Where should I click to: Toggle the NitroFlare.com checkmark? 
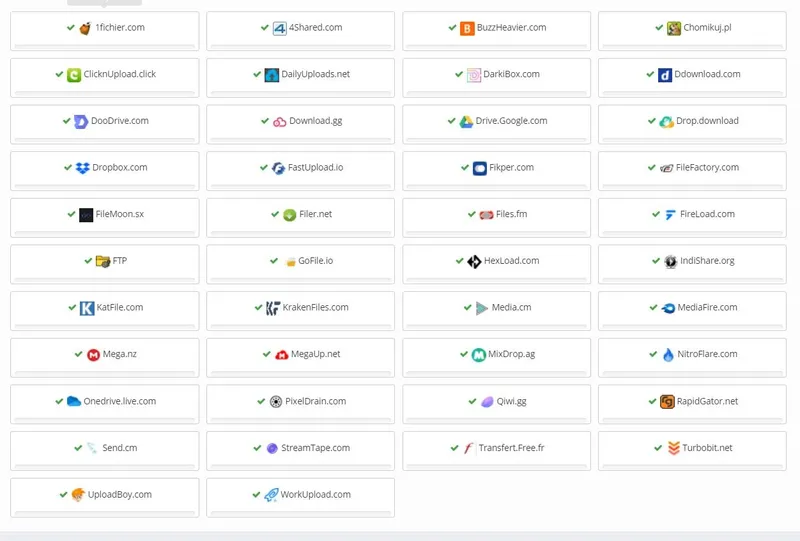pyautogui.click(x=653, y=354)
